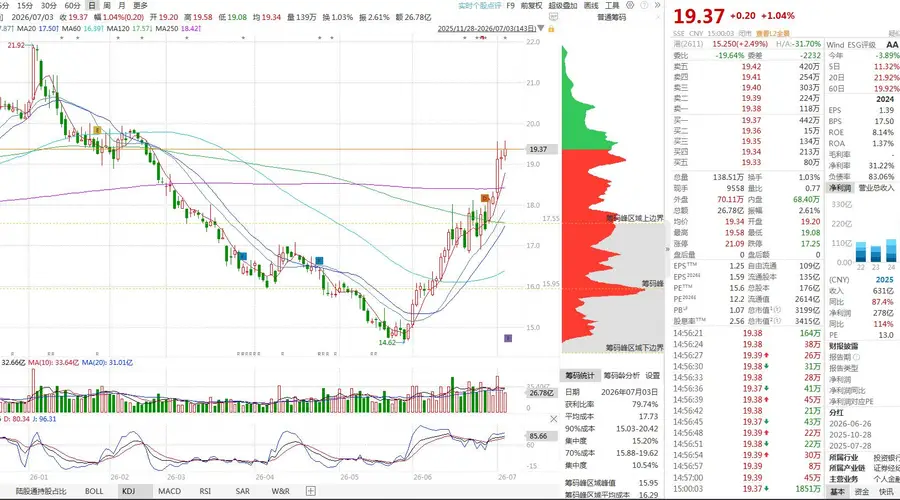Toggle 前复权 price adjustment mode
This screenshot has height=500, width=900.
pyautogui.click(x=532, y=5)
